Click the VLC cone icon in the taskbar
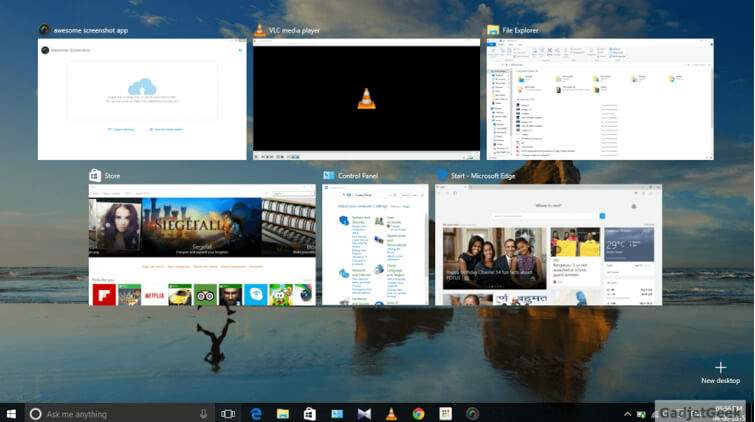Viewport: 755px width, 422px height. click(x=391, y=414)
